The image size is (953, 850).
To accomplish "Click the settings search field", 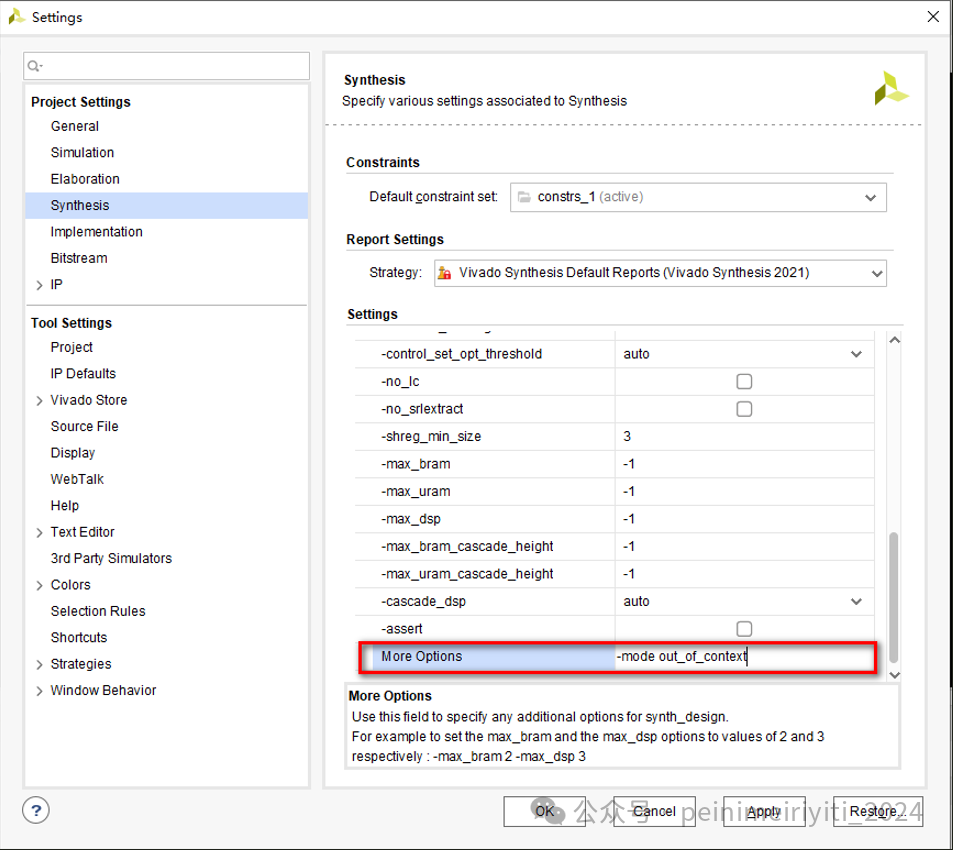I will click(x=167, y=66).
